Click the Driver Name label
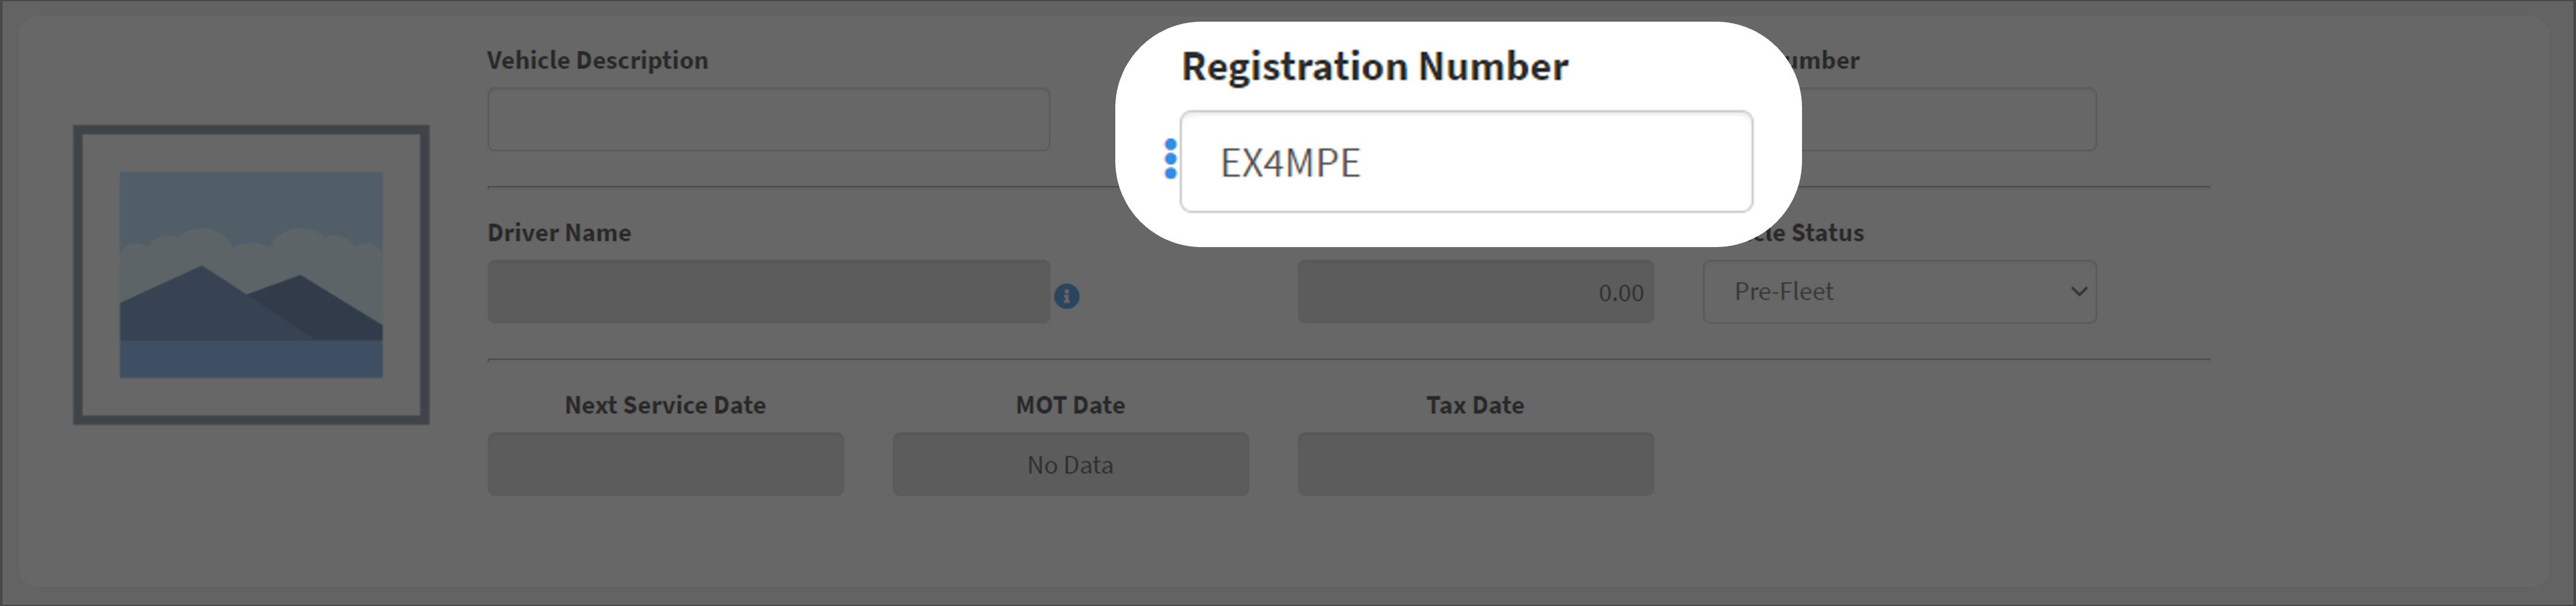The image size is (2576, 606). [x=559, y=233]
